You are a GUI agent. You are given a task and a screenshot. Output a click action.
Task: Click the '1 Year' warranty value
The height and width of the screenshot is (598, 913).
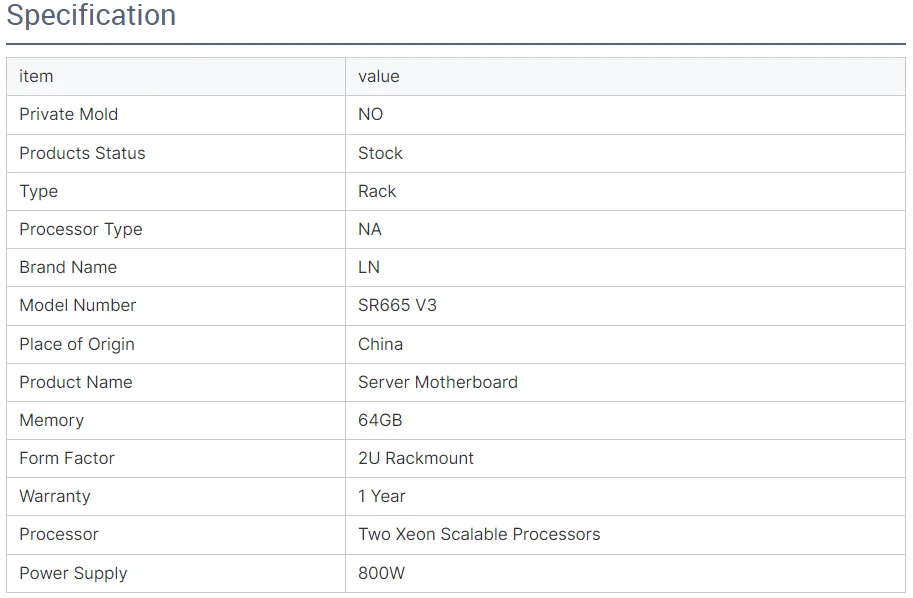pyautogui.click(x=382, y=496)
